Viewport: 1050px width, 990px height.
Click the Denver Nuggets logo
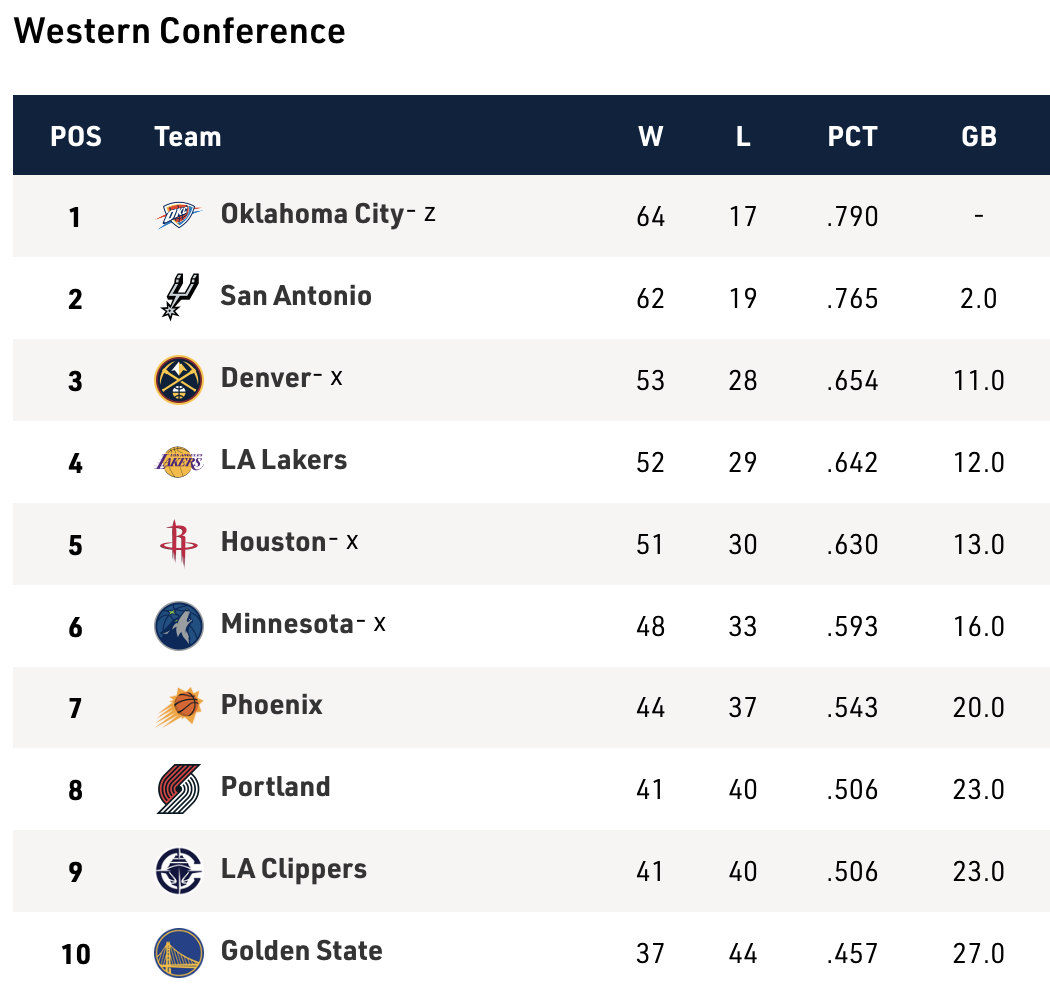(179, 380)
